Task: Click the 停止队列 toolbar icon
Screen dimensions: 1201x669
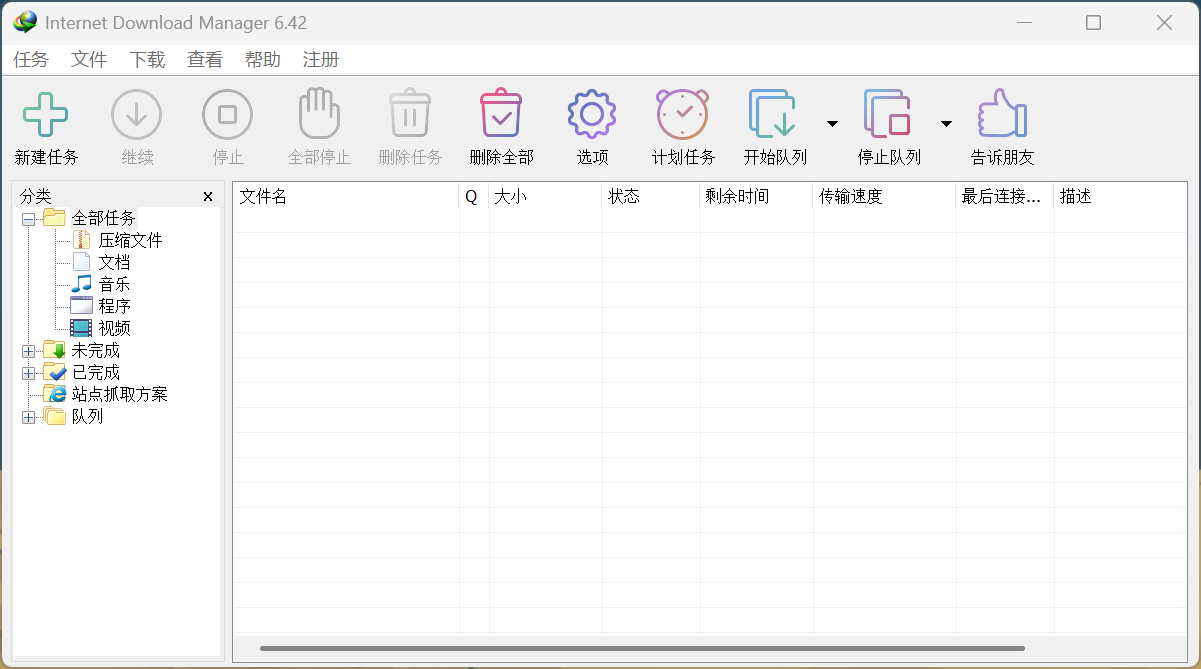Action: (888, 114)
